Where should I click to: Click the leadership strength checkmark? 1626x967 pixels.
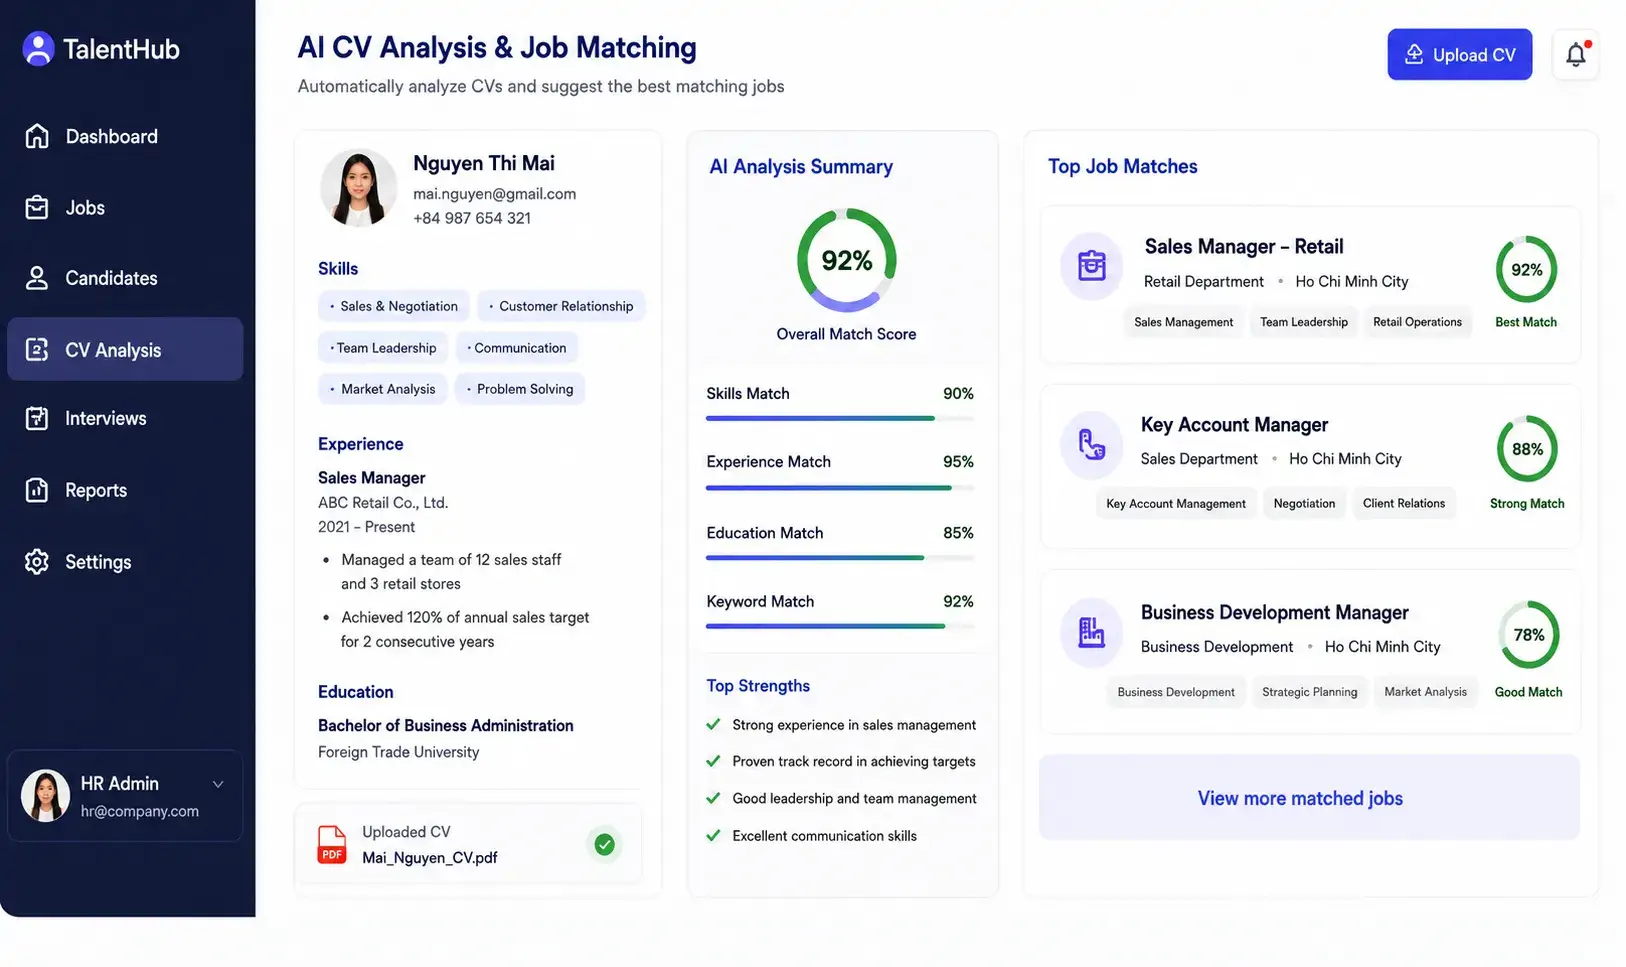tap(713, 798)
